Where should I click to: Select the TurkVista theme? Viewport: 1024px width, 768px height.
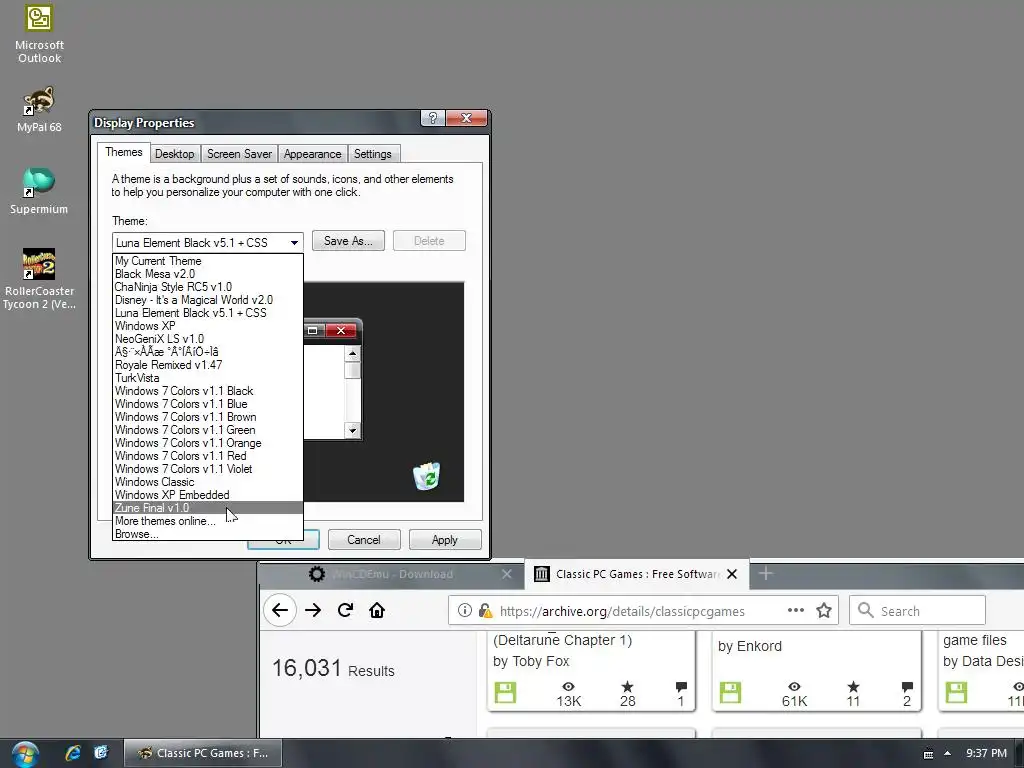[x=208, y=378]
